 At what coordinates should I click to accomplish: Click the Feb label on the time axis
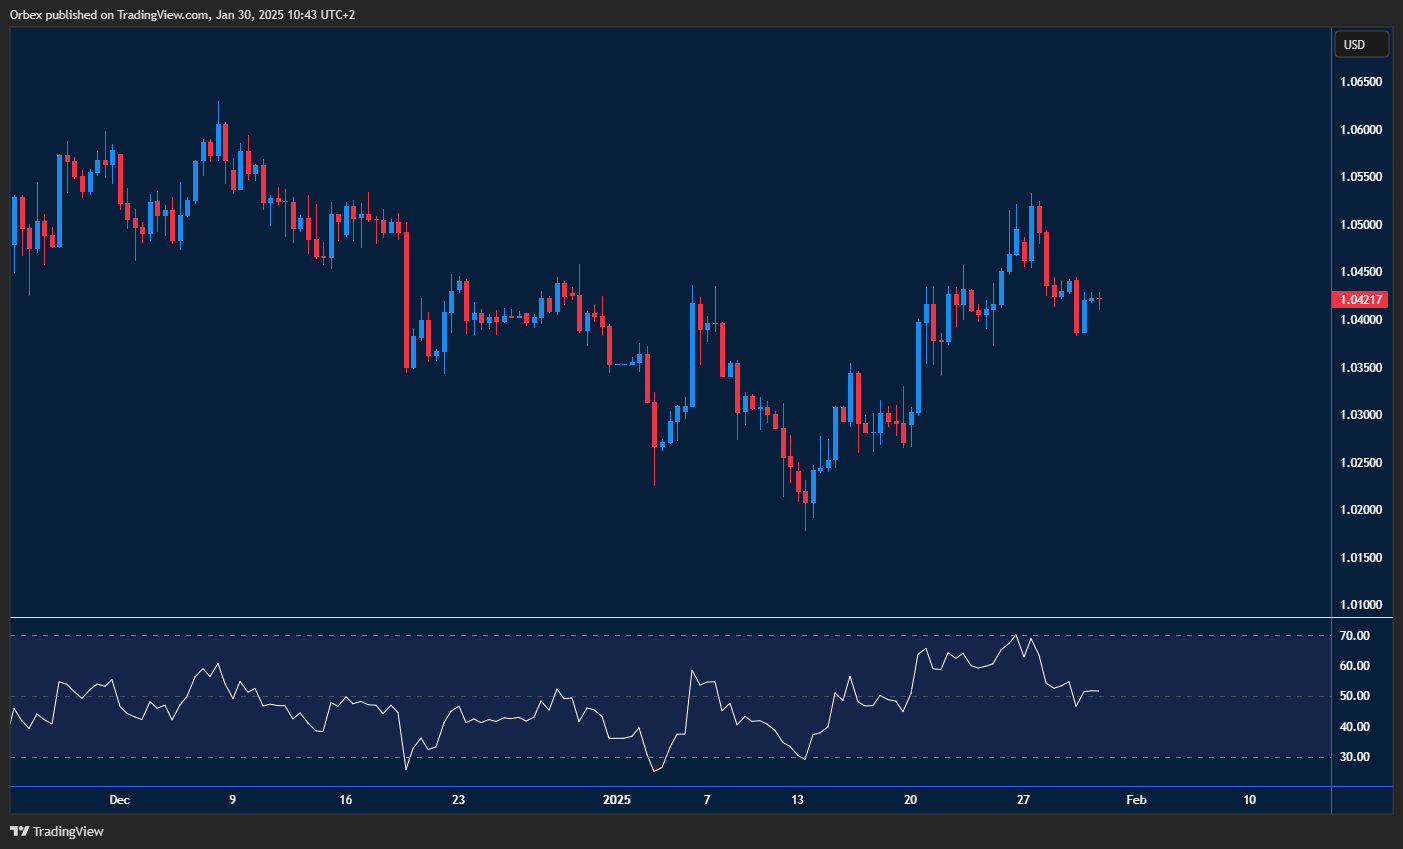1136,800
